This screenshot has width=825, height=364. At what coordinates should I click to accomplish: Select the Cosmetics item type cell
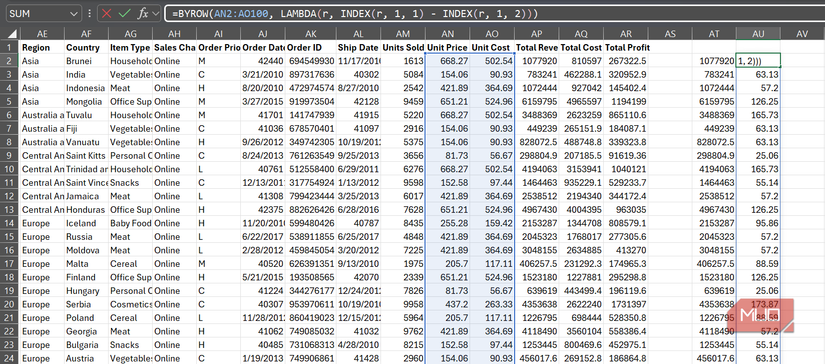point(130,304)
